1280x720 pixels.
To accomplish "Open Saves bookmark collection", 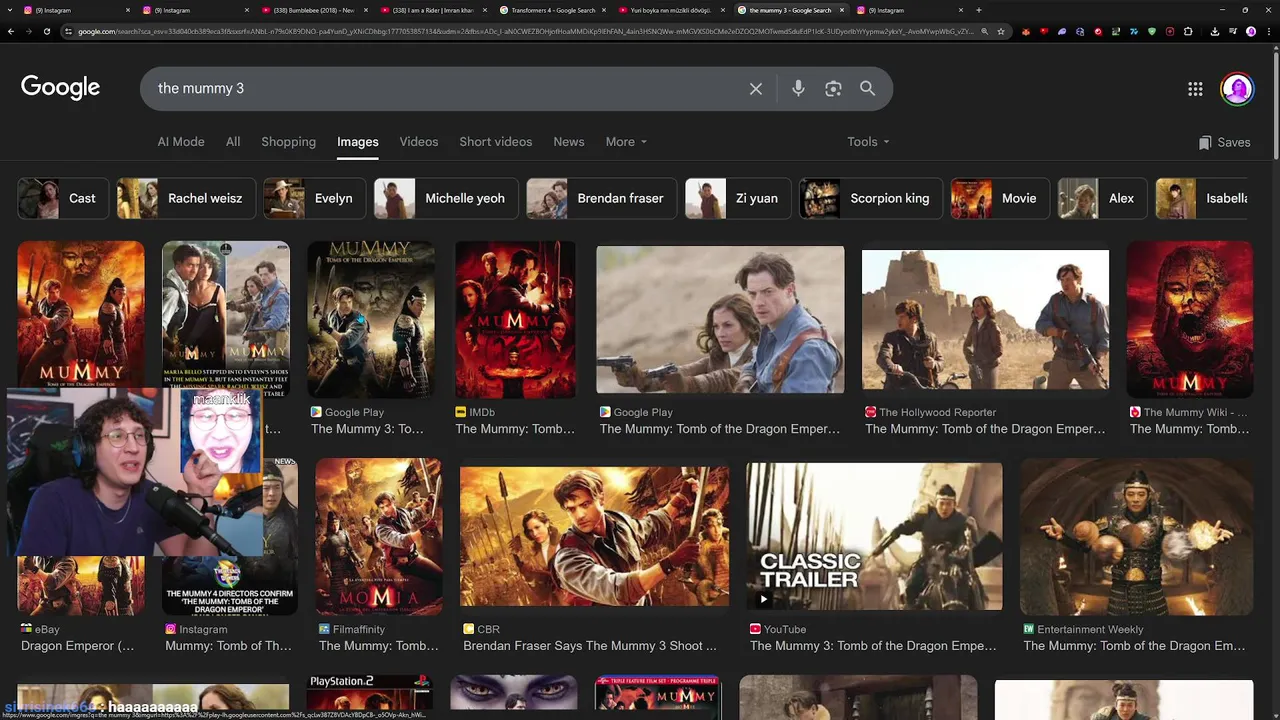I will [x=1224, y=142].
